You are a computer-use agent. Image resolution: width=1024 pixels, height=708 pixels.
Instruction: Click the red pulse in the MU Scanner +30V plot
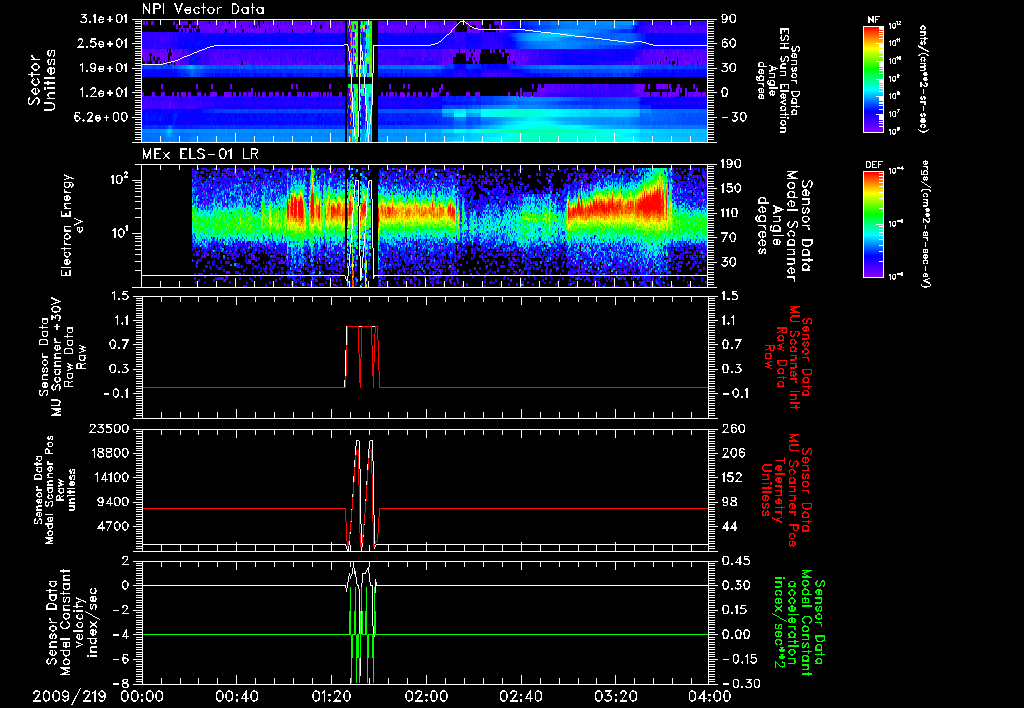(x=362, y=357)
